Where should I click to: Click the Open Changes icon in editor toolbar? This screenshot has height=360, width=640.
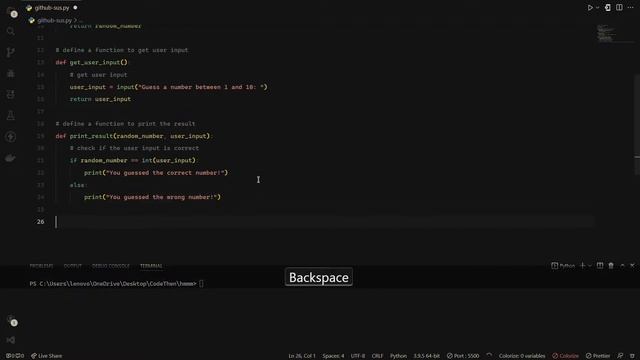tap(608, 8)
